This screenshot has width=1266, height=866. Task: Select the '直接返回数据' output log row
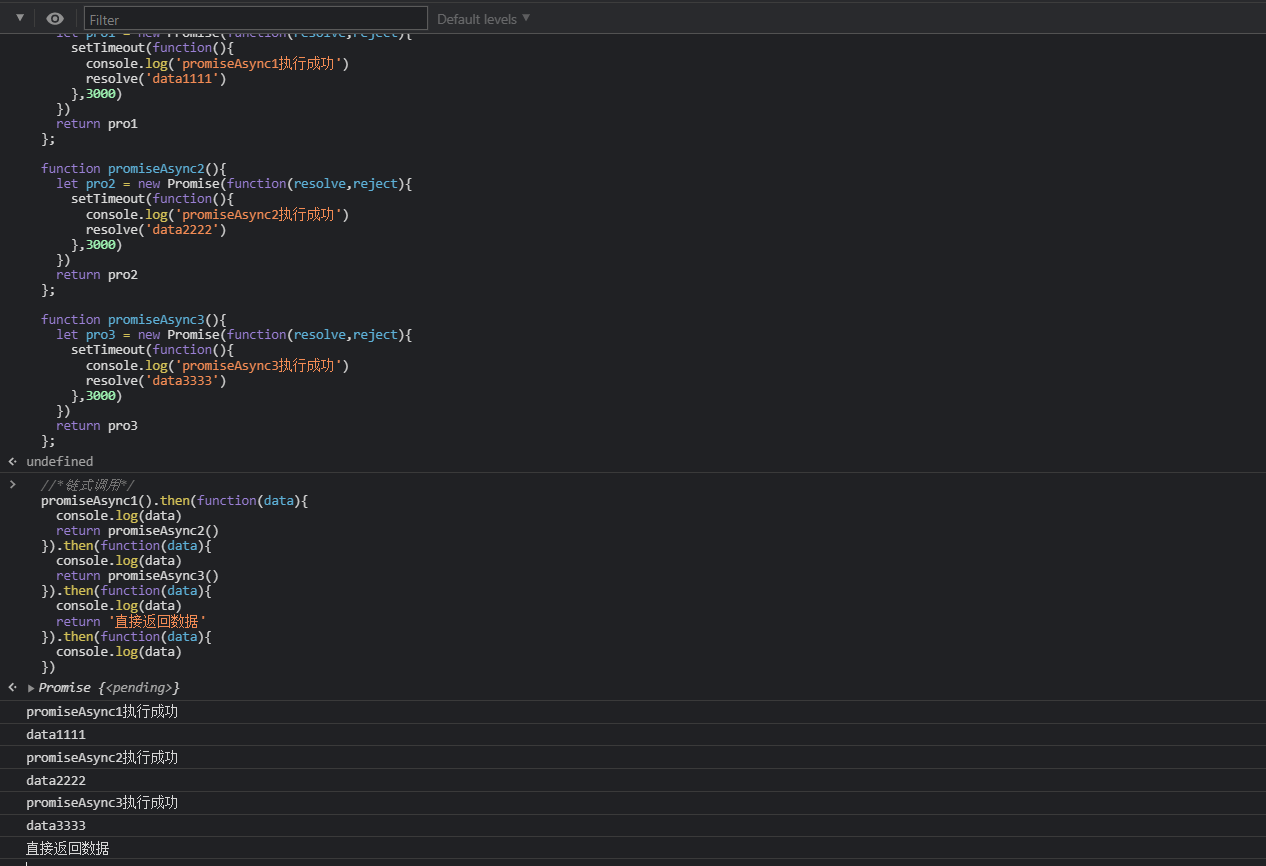coord(633,848)
